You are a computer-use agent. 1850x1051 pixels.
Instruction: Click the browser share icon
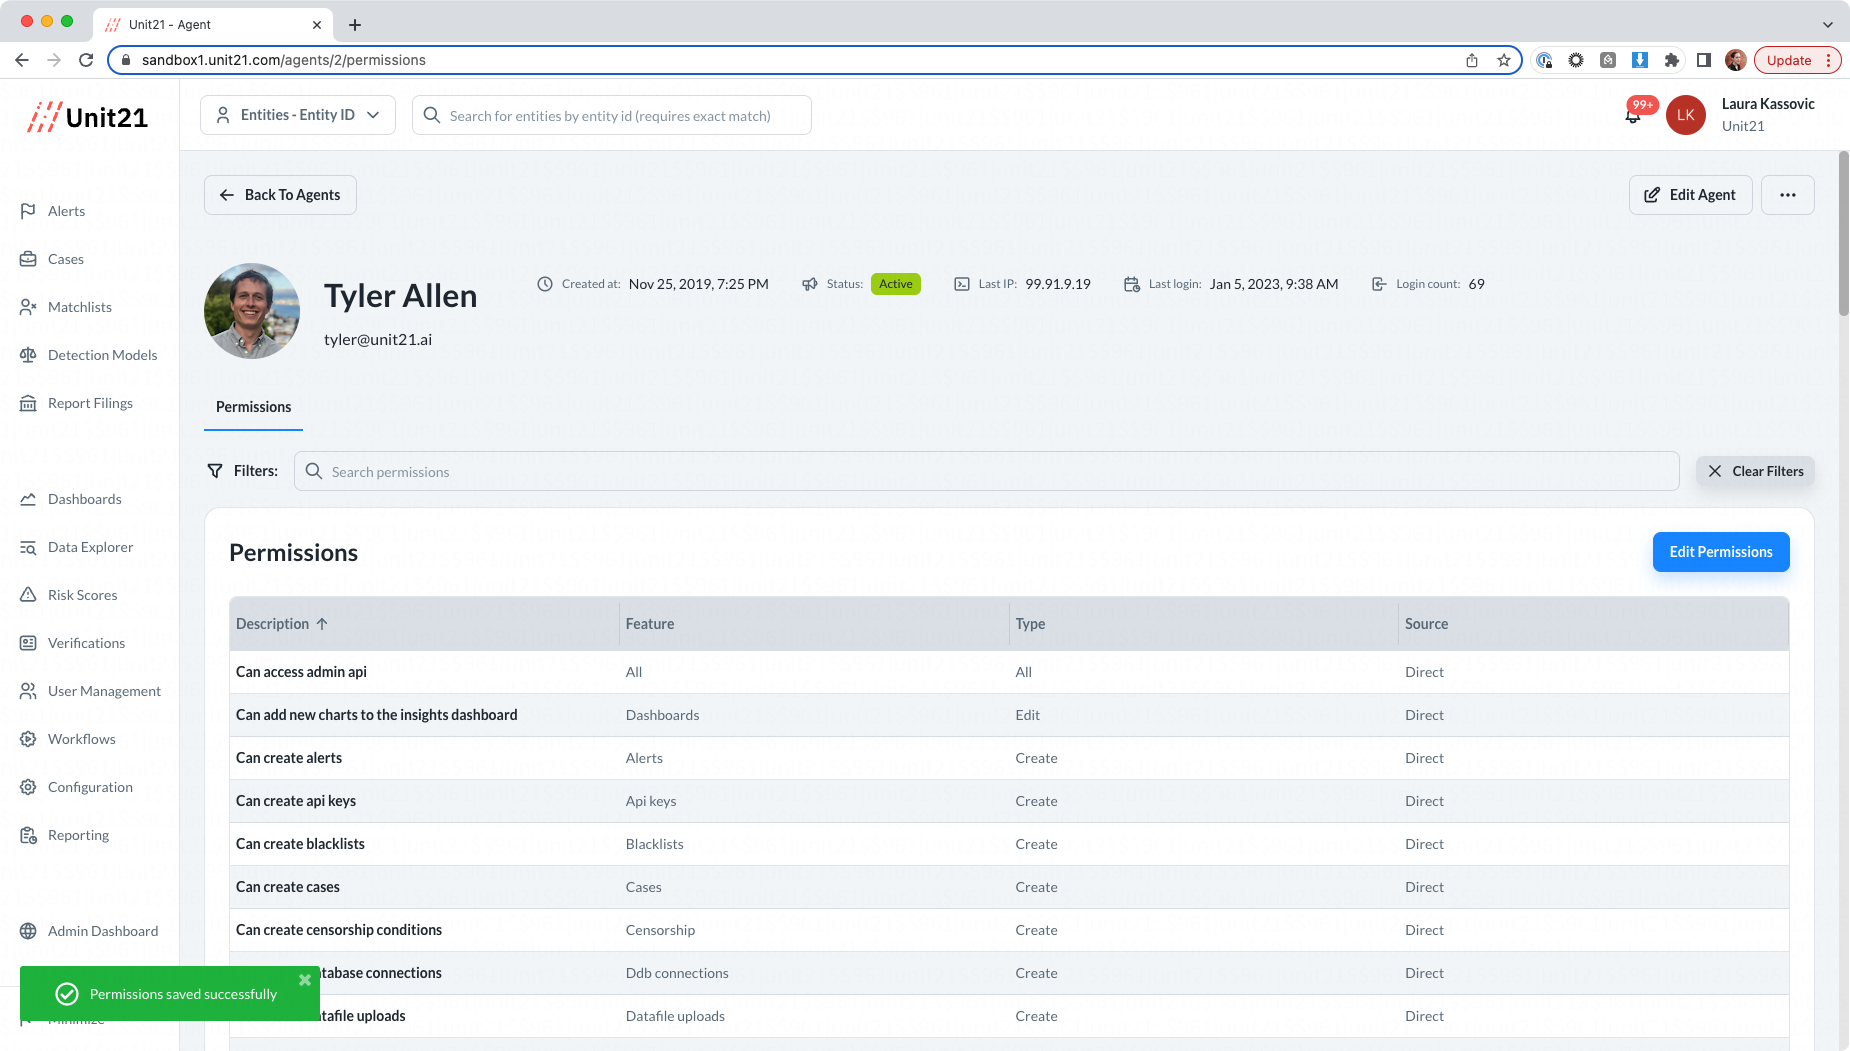[x=1472, y=60]
